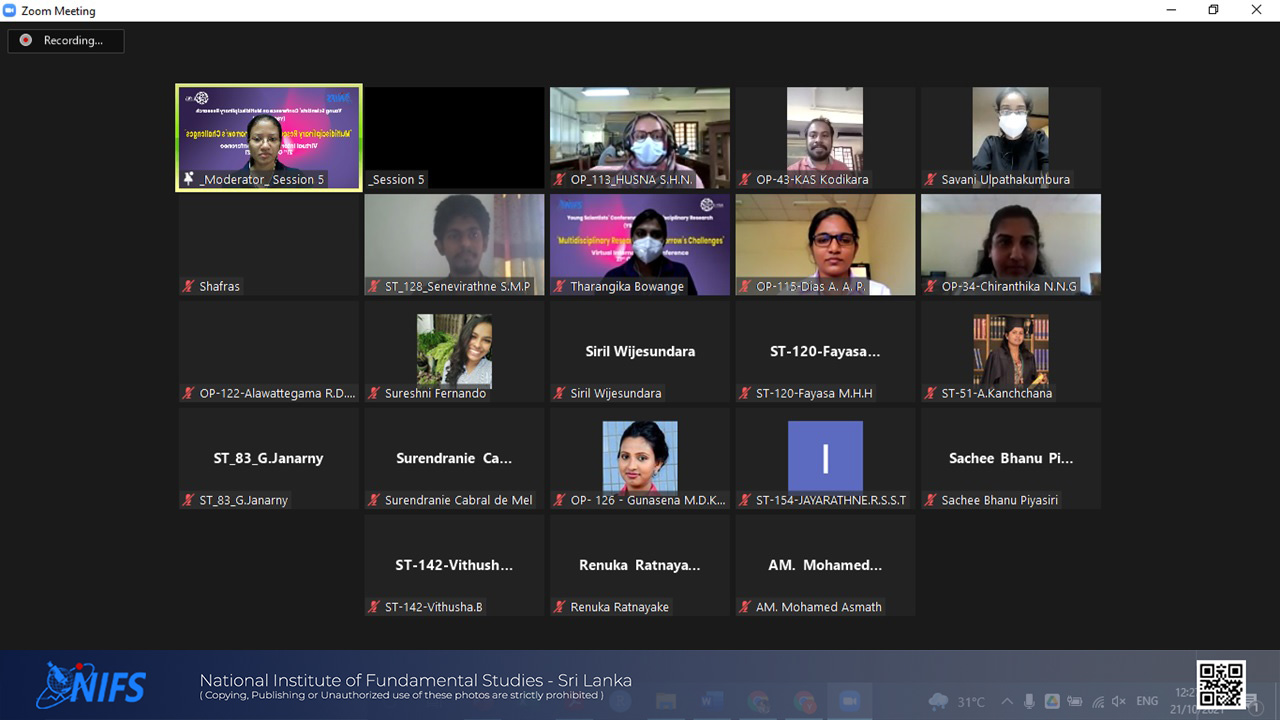Click the pin icon on Moderator Session 5

pyautogui.click(x=188, y=179)
